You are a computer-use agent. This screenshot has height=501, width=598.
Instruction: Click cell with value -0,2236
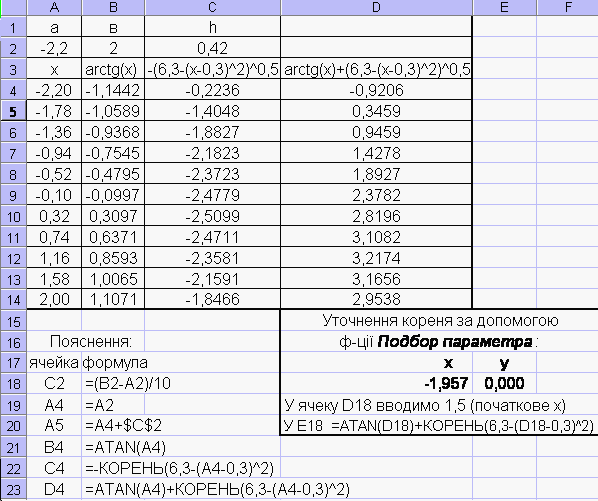(x=212, y=90)
